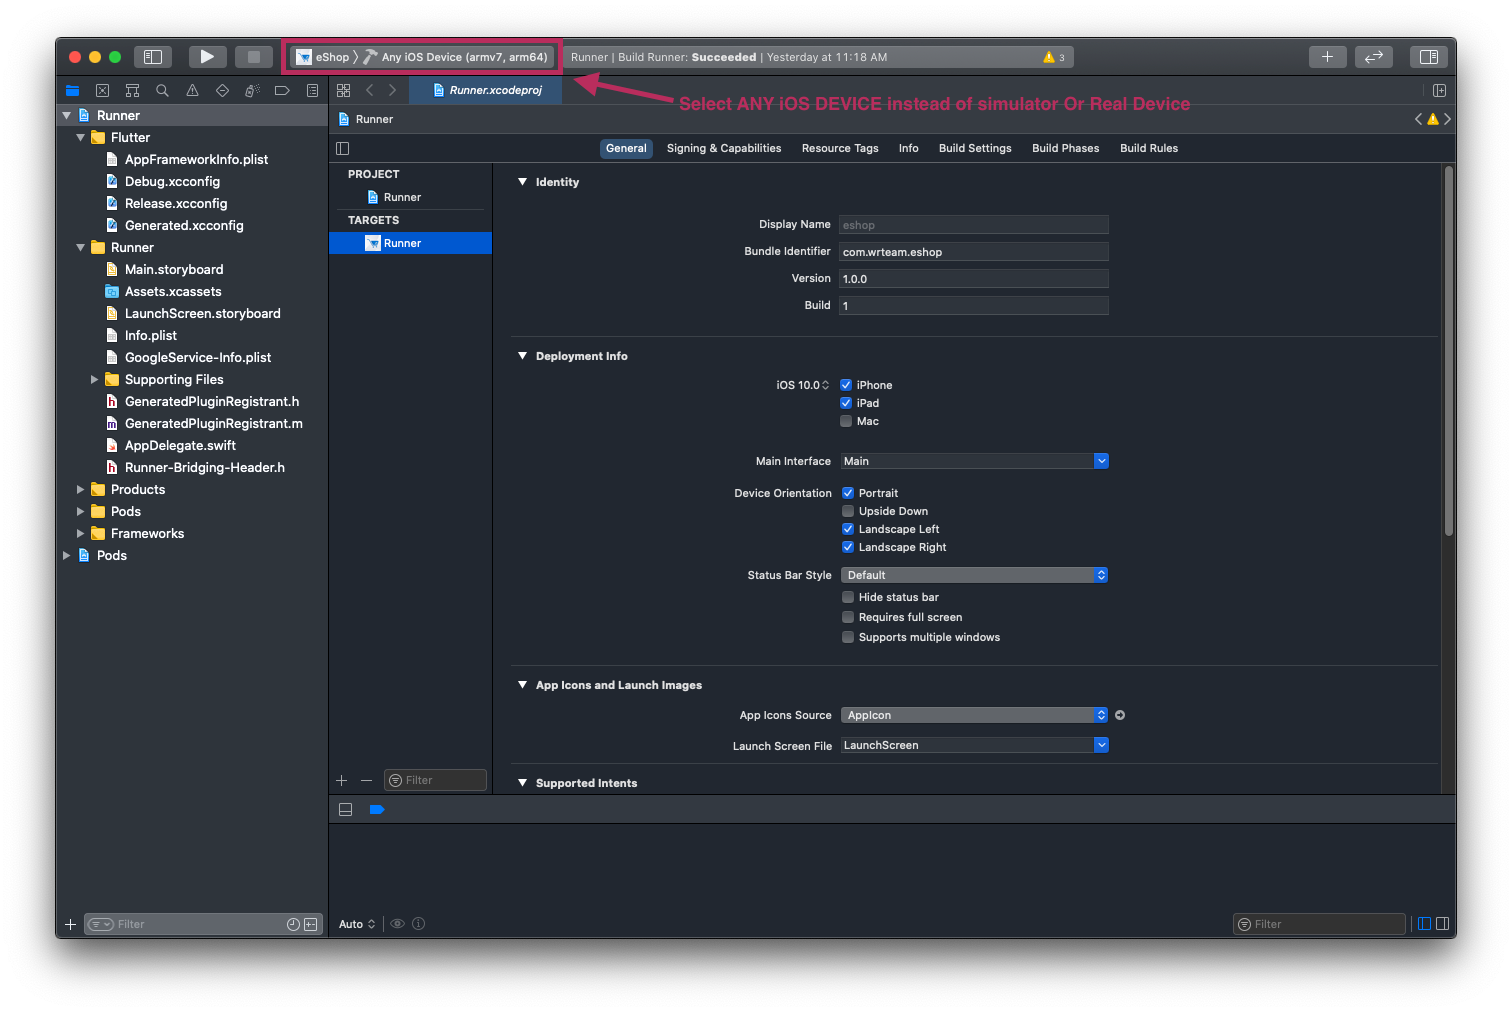The width and height of the screenshot is (1512, 1012).
Task: Open the breakpoint navigator icon
Action: click(x=282, y=91)
